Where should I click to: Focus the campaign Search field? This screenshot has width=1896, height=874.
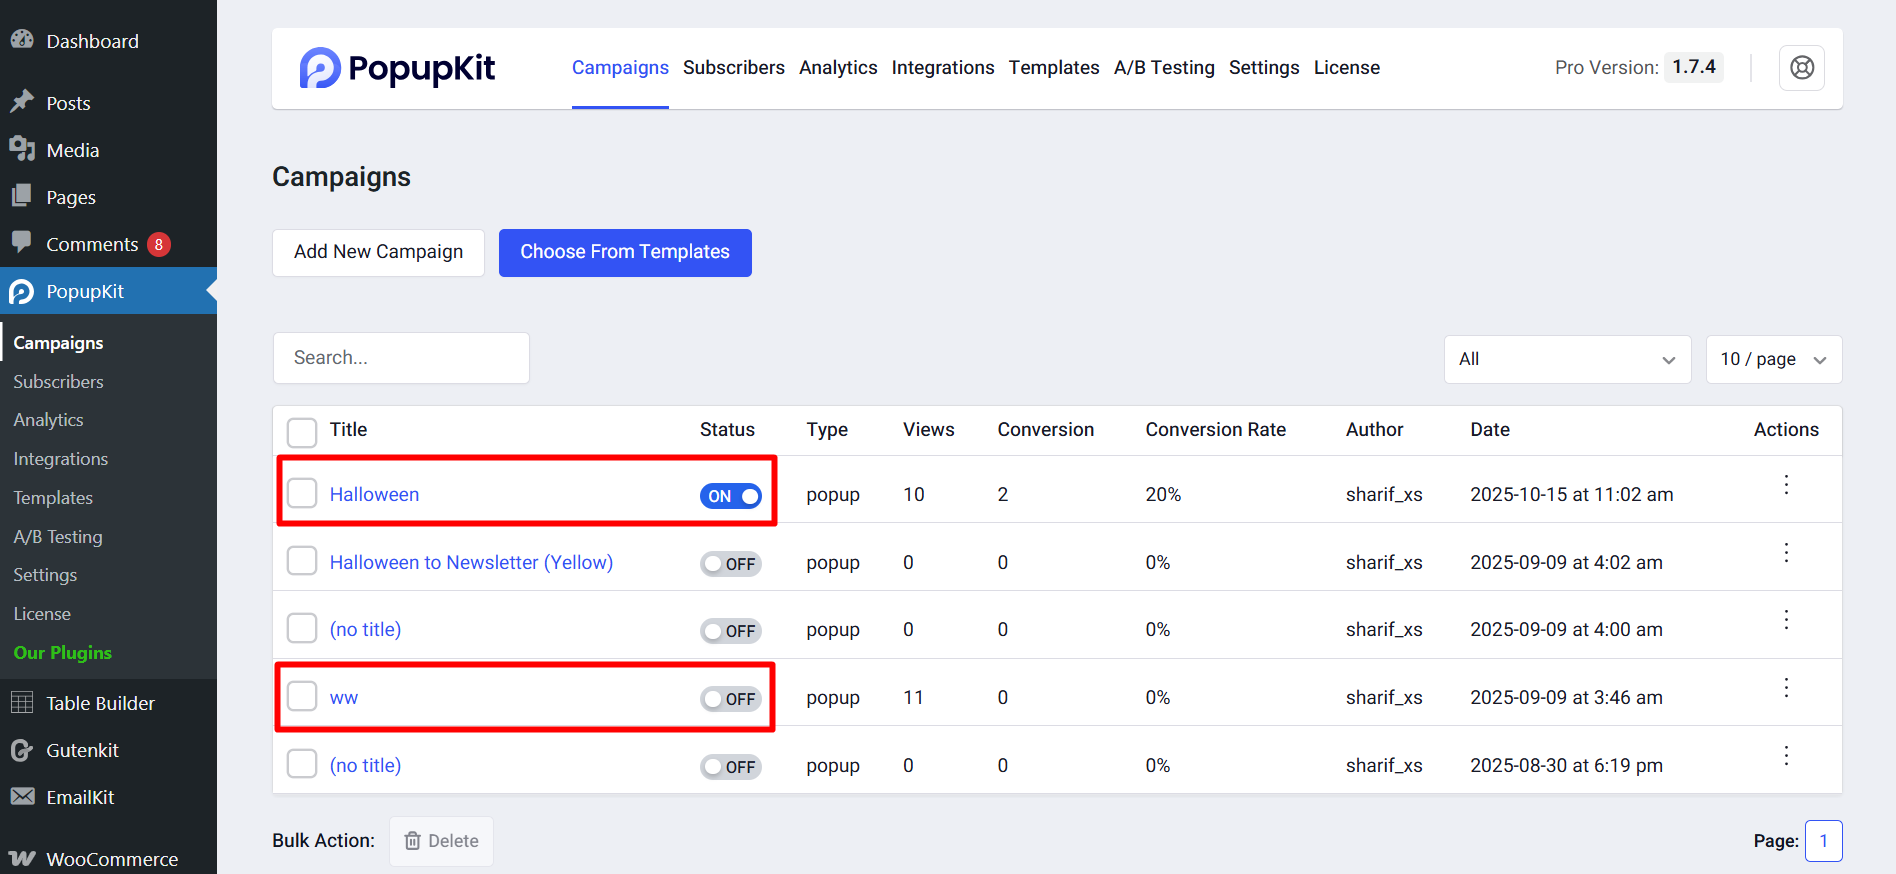[401, 358]
